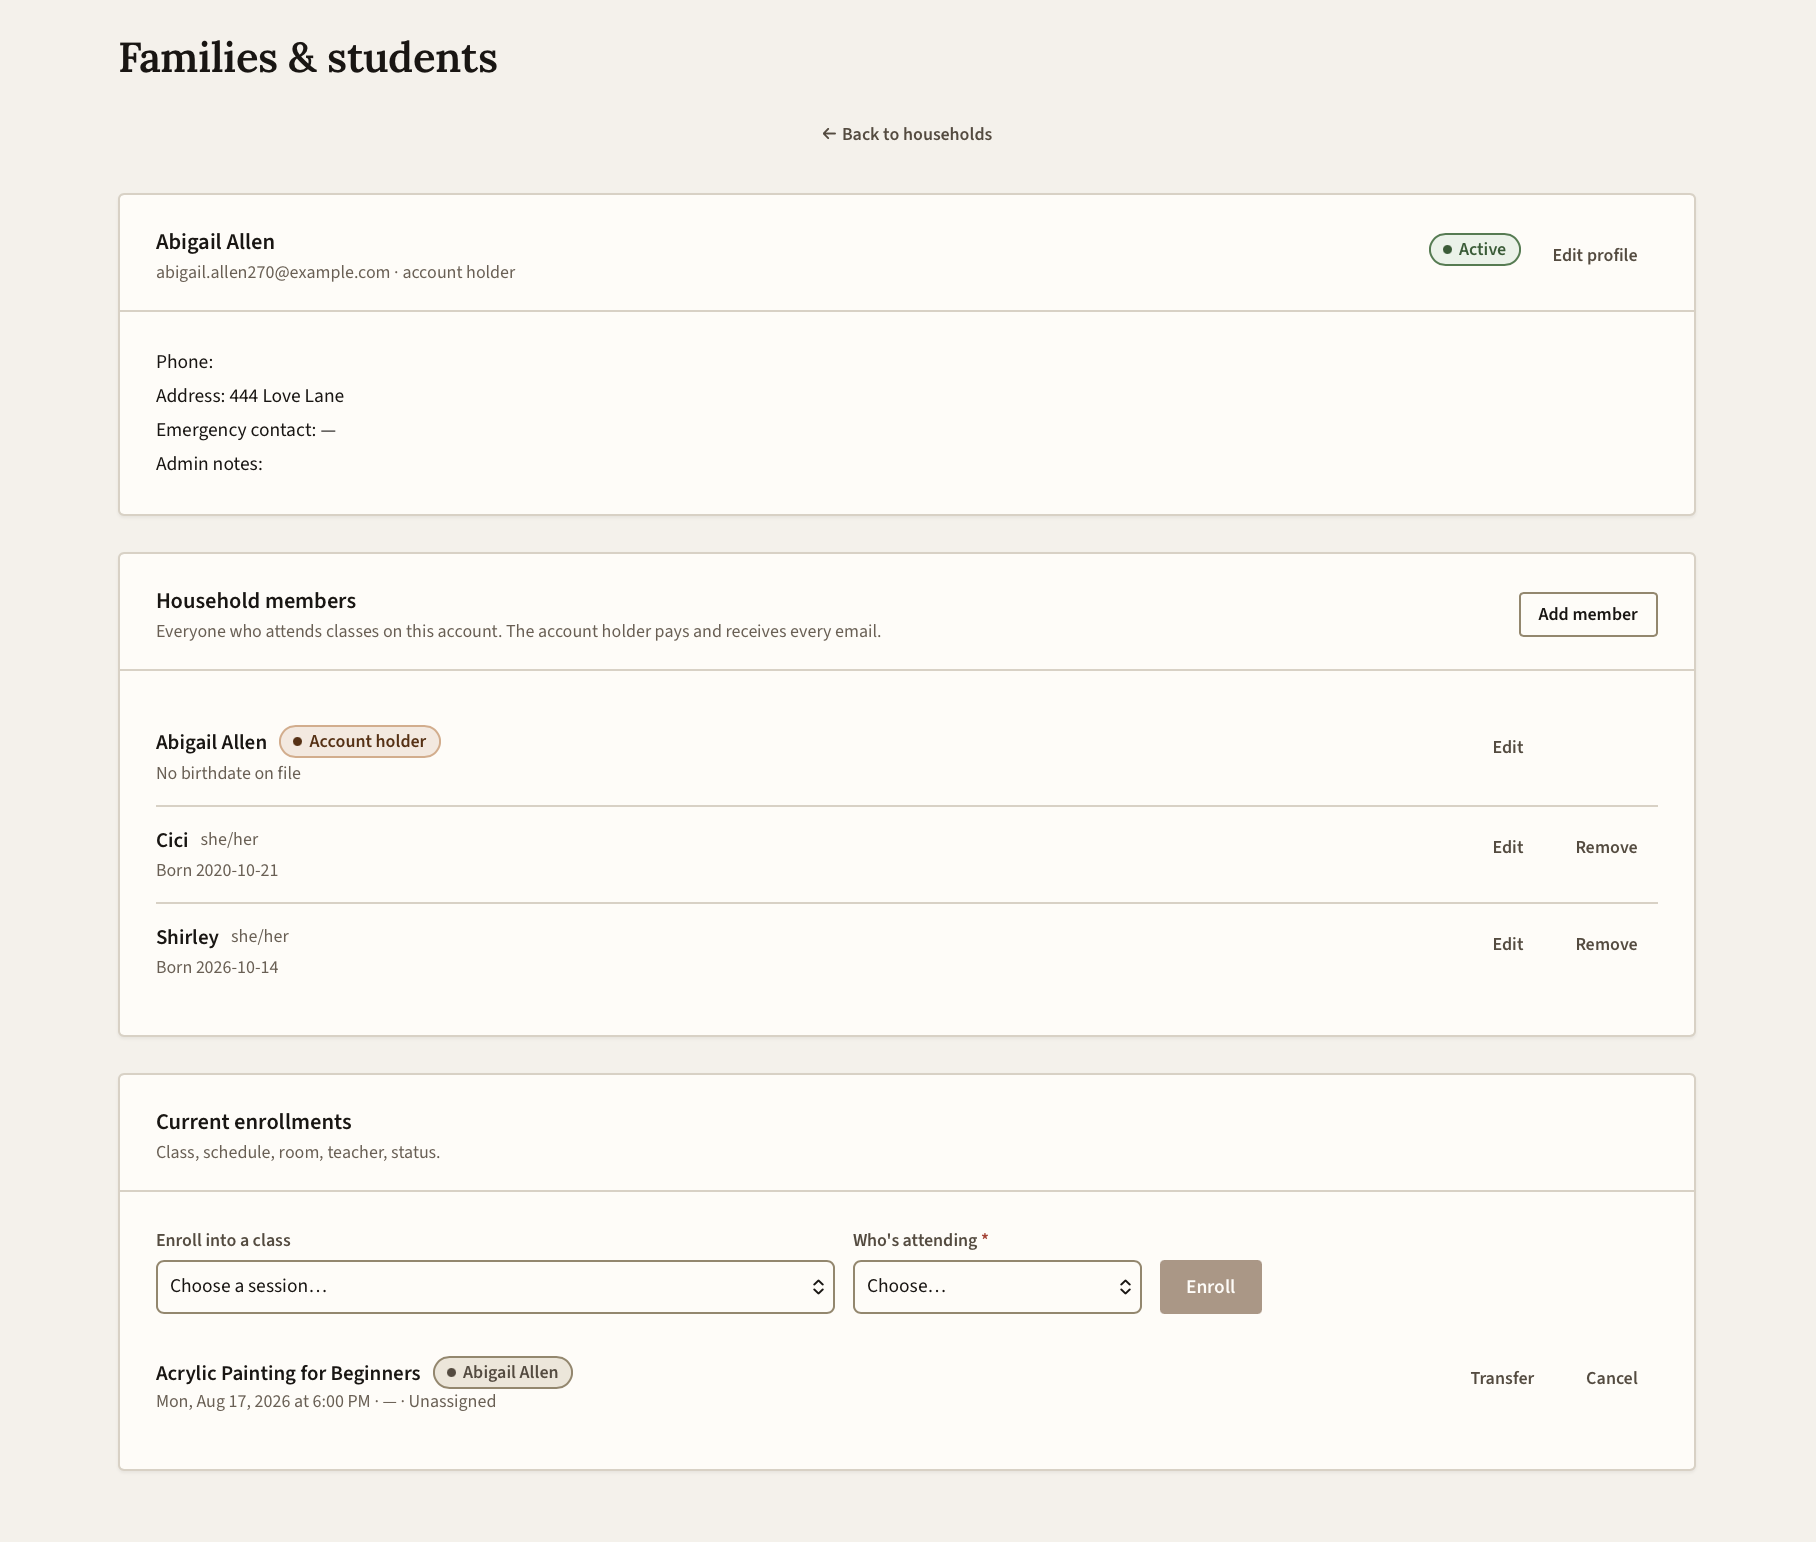
Task: Open Edit profile for Abigail Allen
Action: coord(1594,255)
